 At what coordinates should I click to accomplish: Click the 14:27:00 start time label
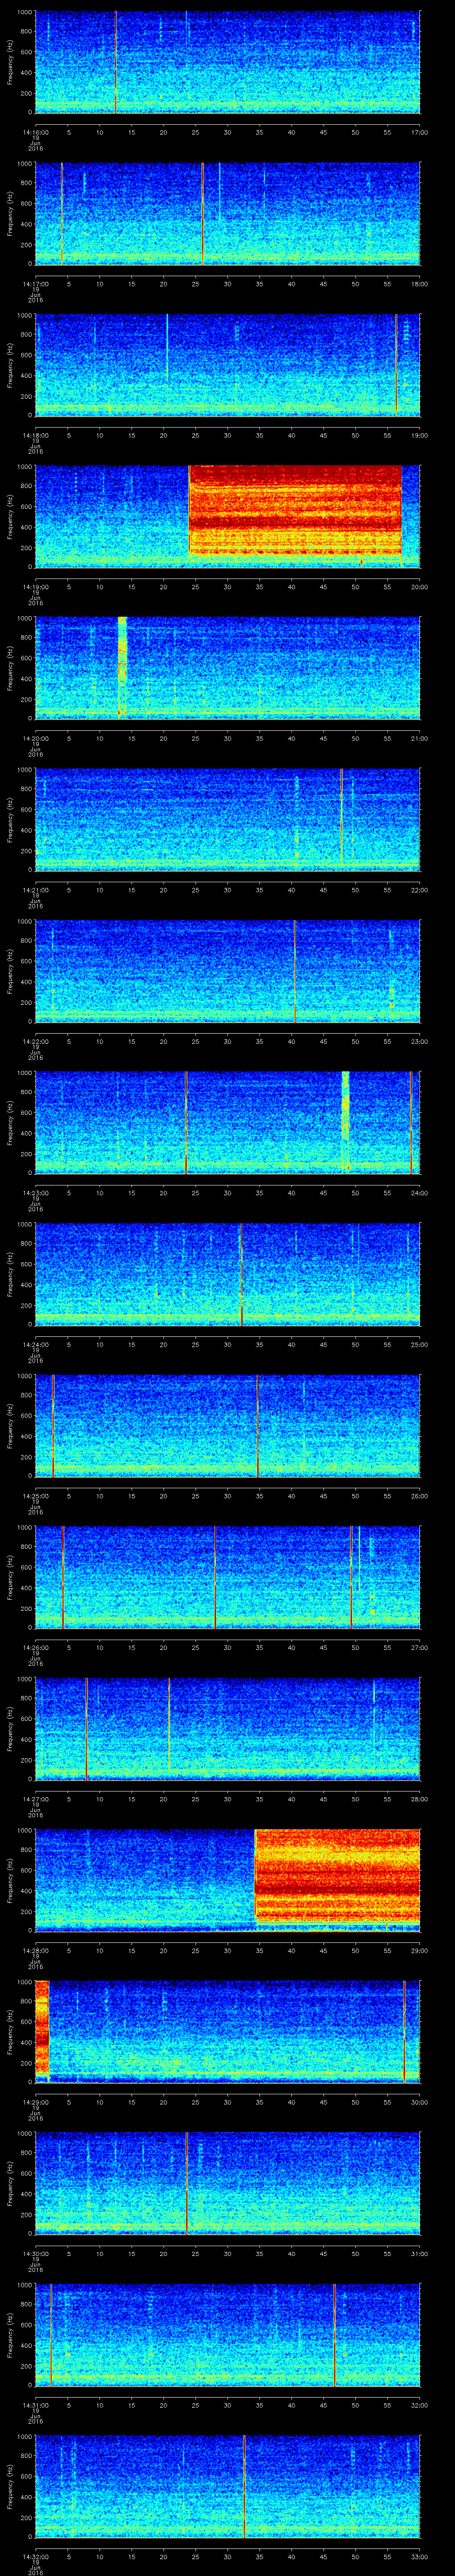tap(36, 1799)
